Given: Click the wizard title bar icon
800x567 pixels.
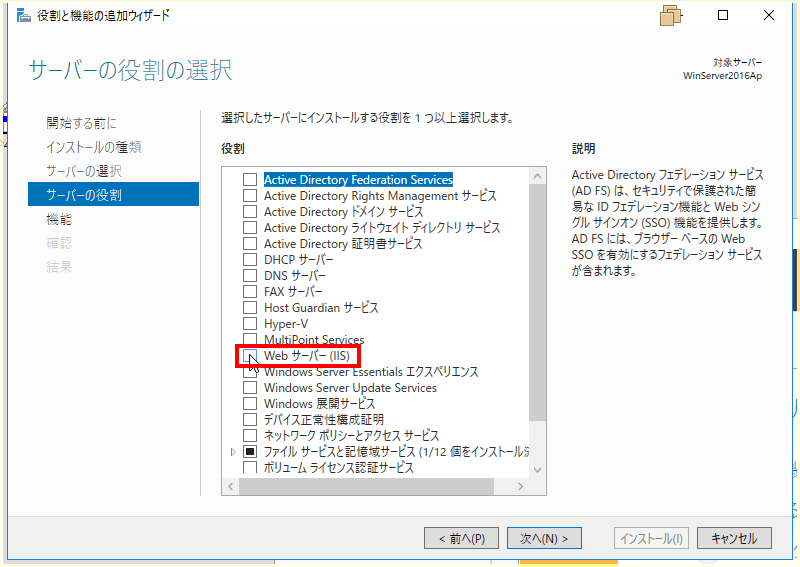Looking at the screenshot, I should (x=23, y=16).
